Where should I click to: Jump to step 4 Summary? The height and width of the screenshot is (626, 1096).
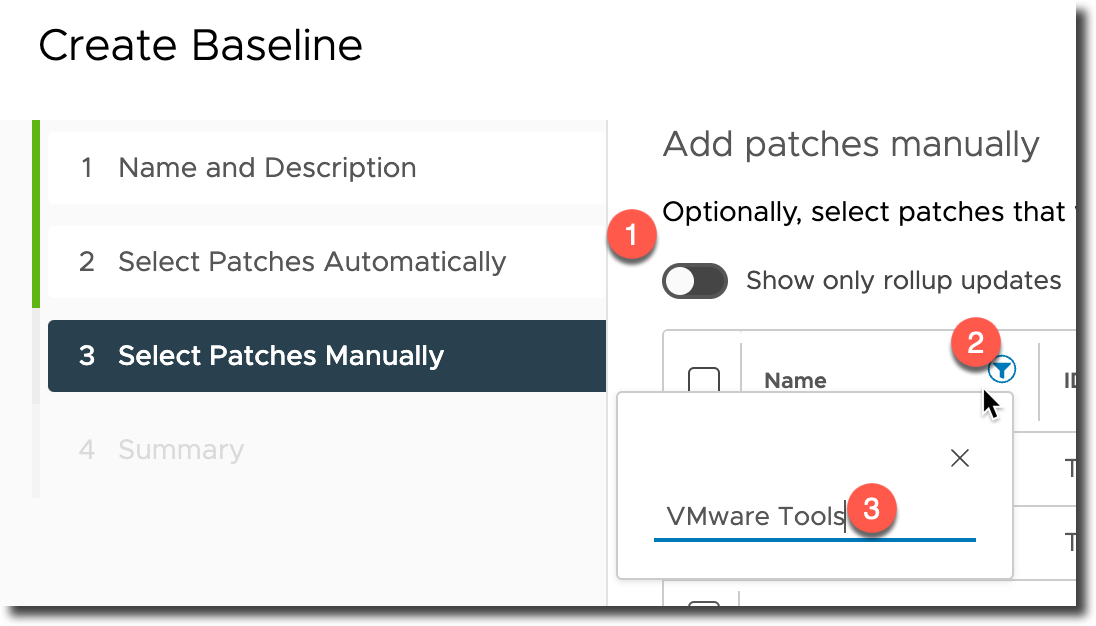pos(327,450)
